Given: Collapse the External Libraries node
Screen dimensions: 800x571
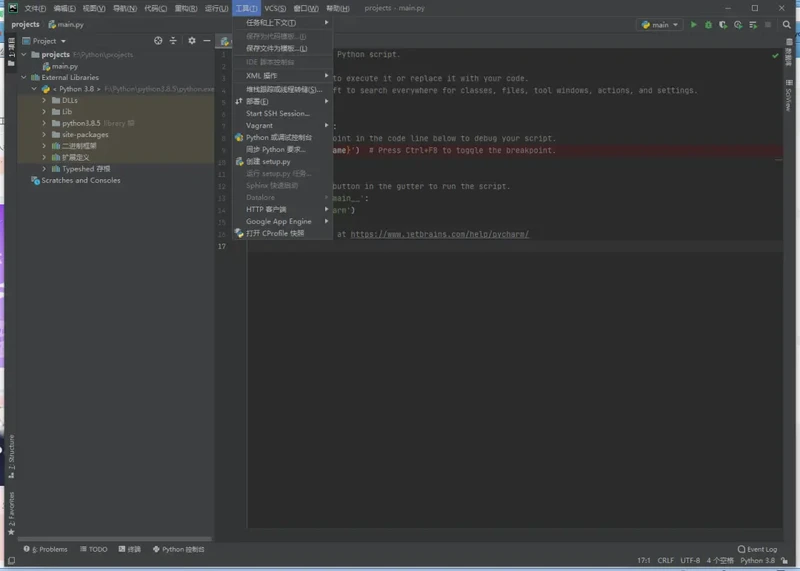Looking at the screenshot, I should pyautogui.click(x=24, y=77).
